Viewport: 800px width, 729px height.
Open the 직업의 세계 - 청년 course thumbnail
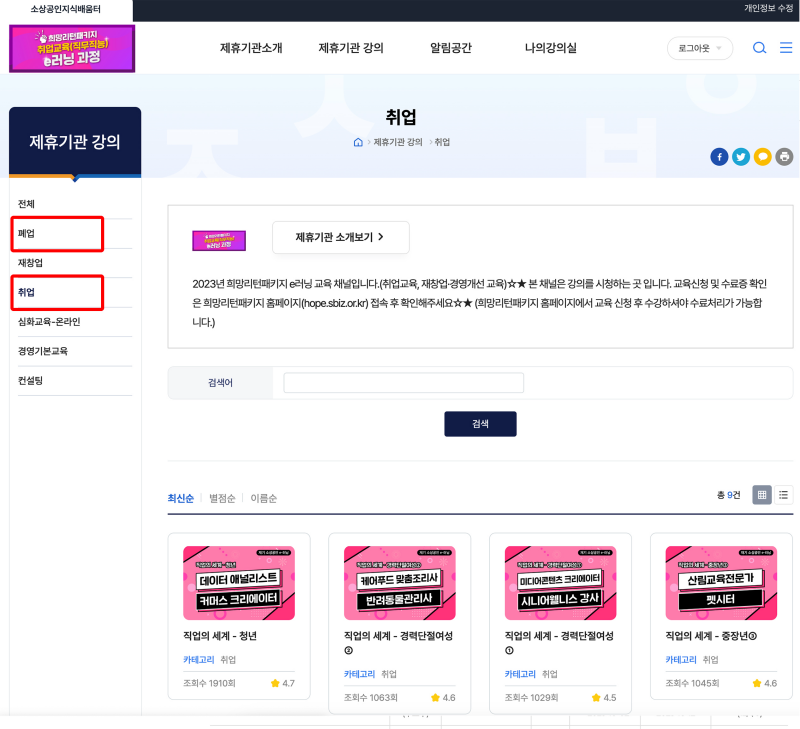point(239,582)
